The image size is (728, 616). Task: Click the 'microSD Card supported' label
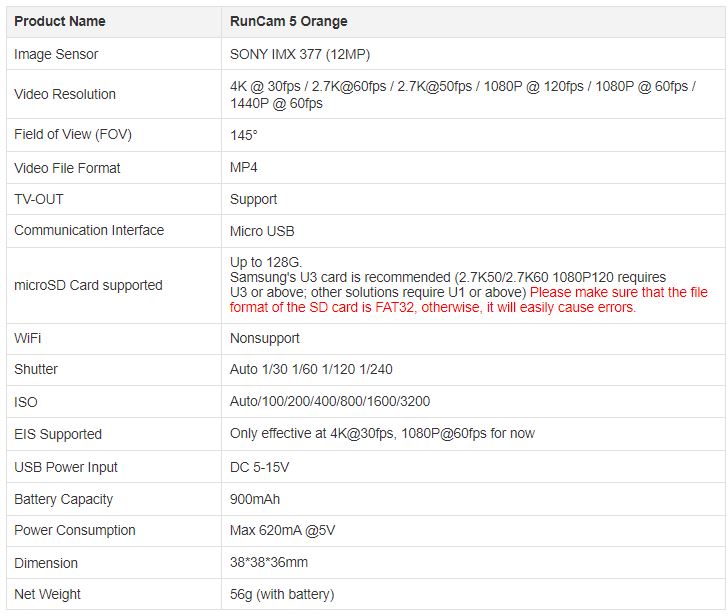click(88, 285)
